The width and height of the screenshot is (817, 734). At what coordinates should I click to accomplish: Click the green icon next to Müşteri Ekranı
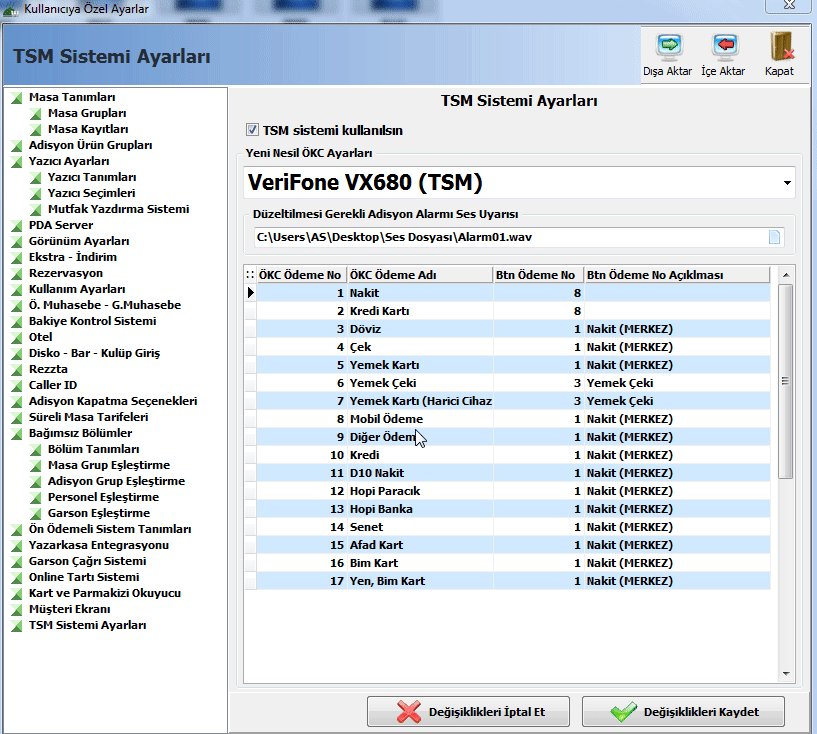(17, 609)
